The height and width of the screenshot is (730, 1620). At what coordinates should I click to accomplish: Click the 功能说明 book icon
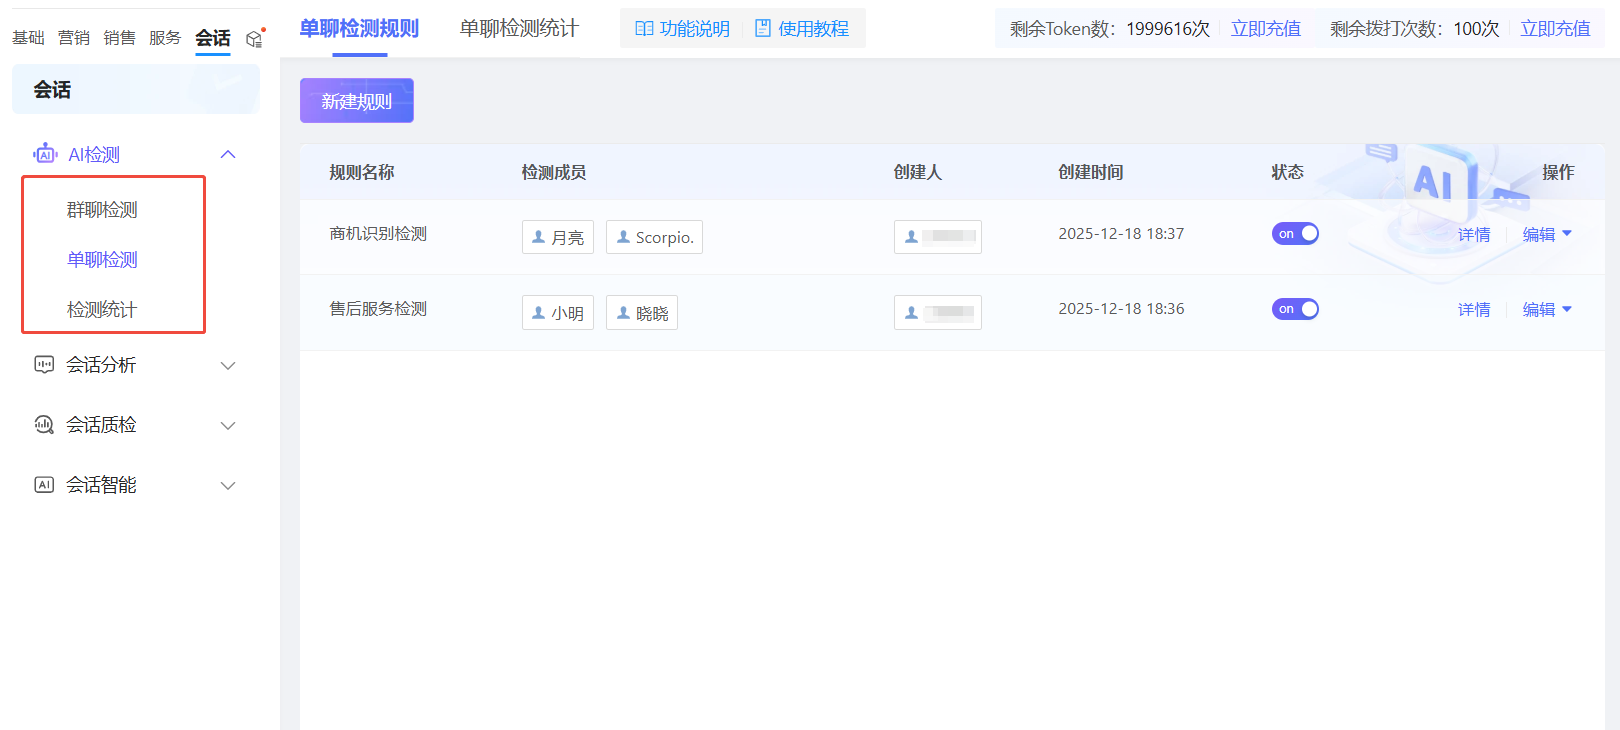tap(644, 29)
